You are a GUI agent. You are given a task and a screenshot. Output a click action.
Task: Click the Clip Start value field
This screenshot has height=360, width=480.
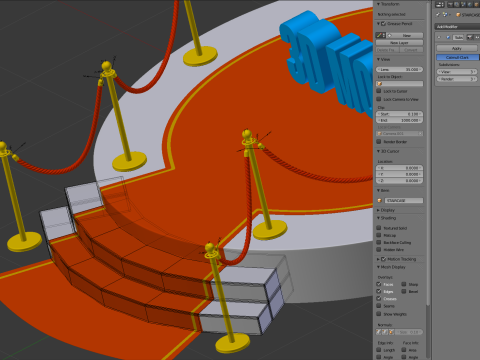click(x=399, y=114)
